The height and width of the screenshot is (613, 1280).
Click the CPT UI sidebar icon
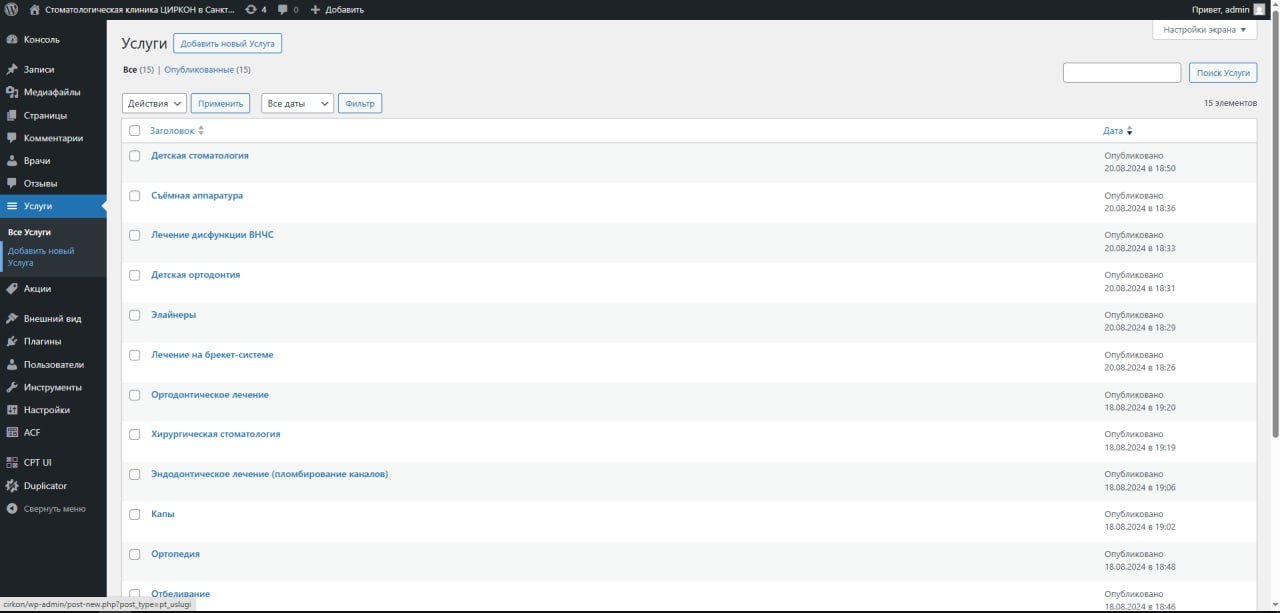[x=12, y=463]
